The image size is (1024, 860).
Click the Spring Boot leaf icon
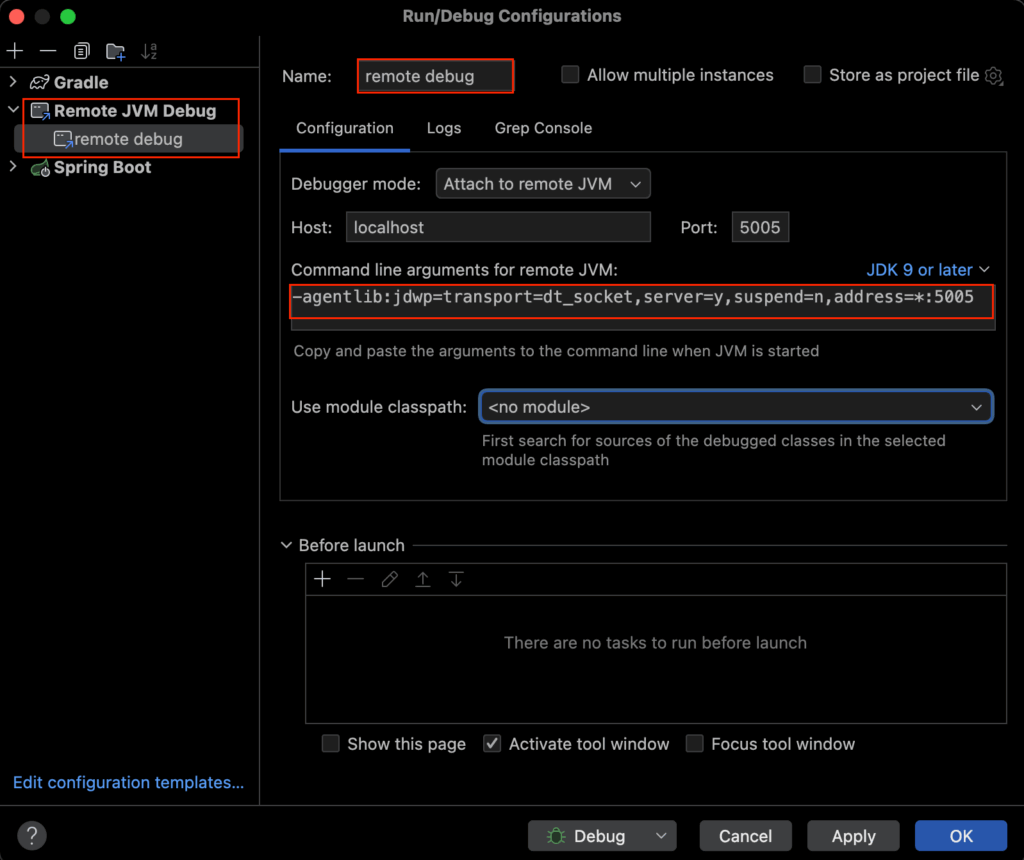click(x=40, y=168)
